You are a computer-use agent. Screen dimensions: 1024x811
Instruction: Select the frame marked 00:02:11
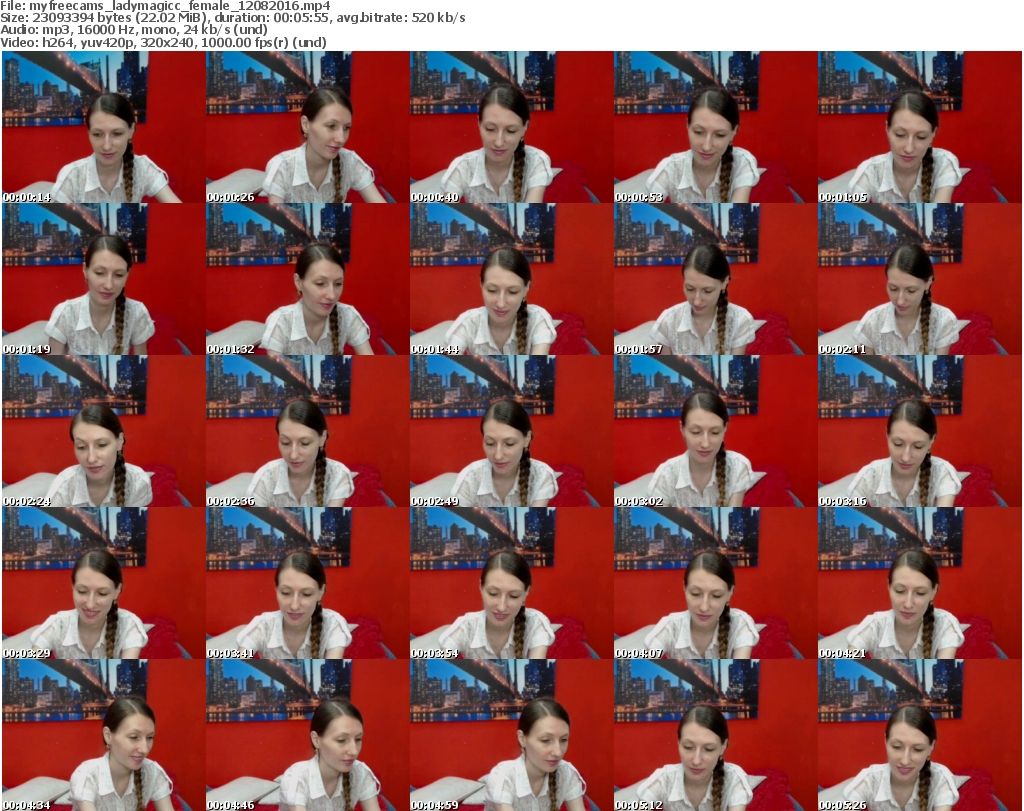click(920, 279)
